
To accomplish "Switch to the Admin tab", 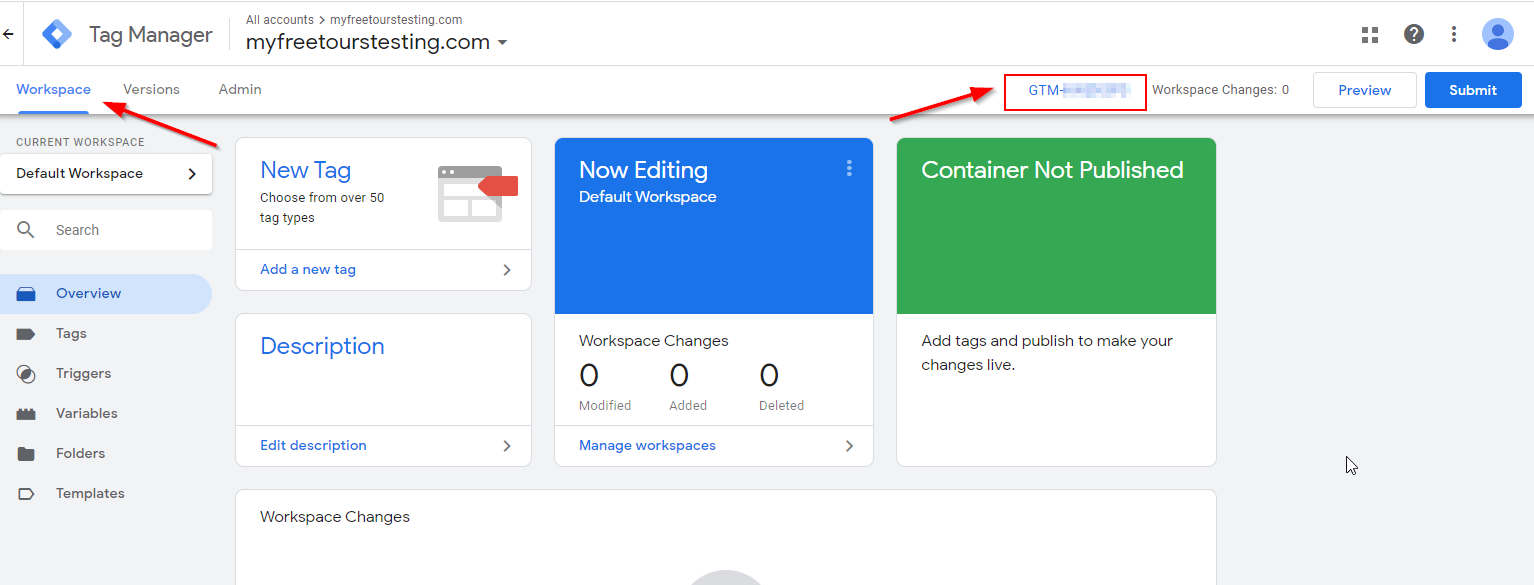I will pos(240,89).
